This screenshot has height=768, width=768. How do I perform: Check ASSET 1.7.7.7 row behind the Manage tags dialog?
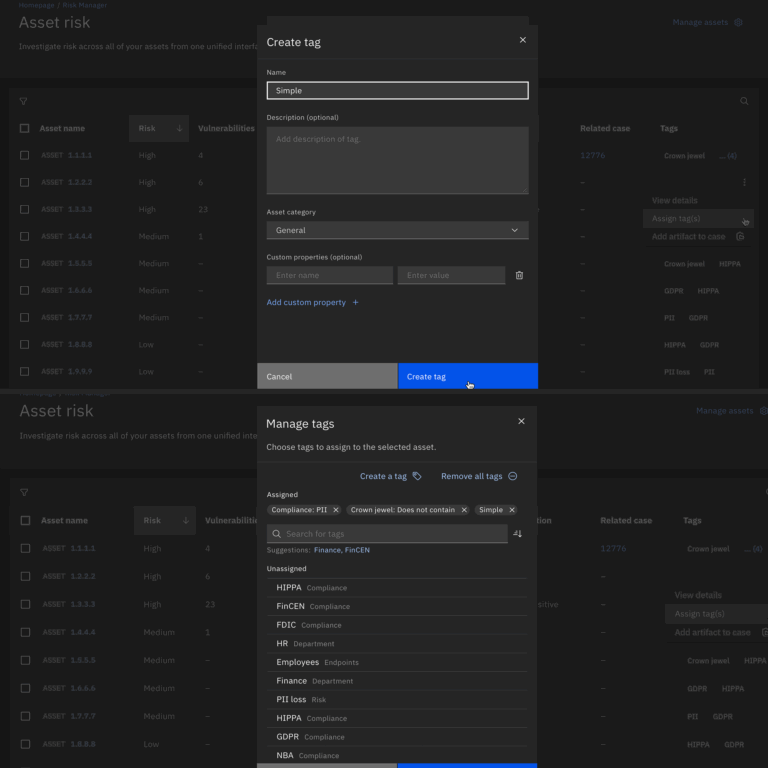pos(25,716)
